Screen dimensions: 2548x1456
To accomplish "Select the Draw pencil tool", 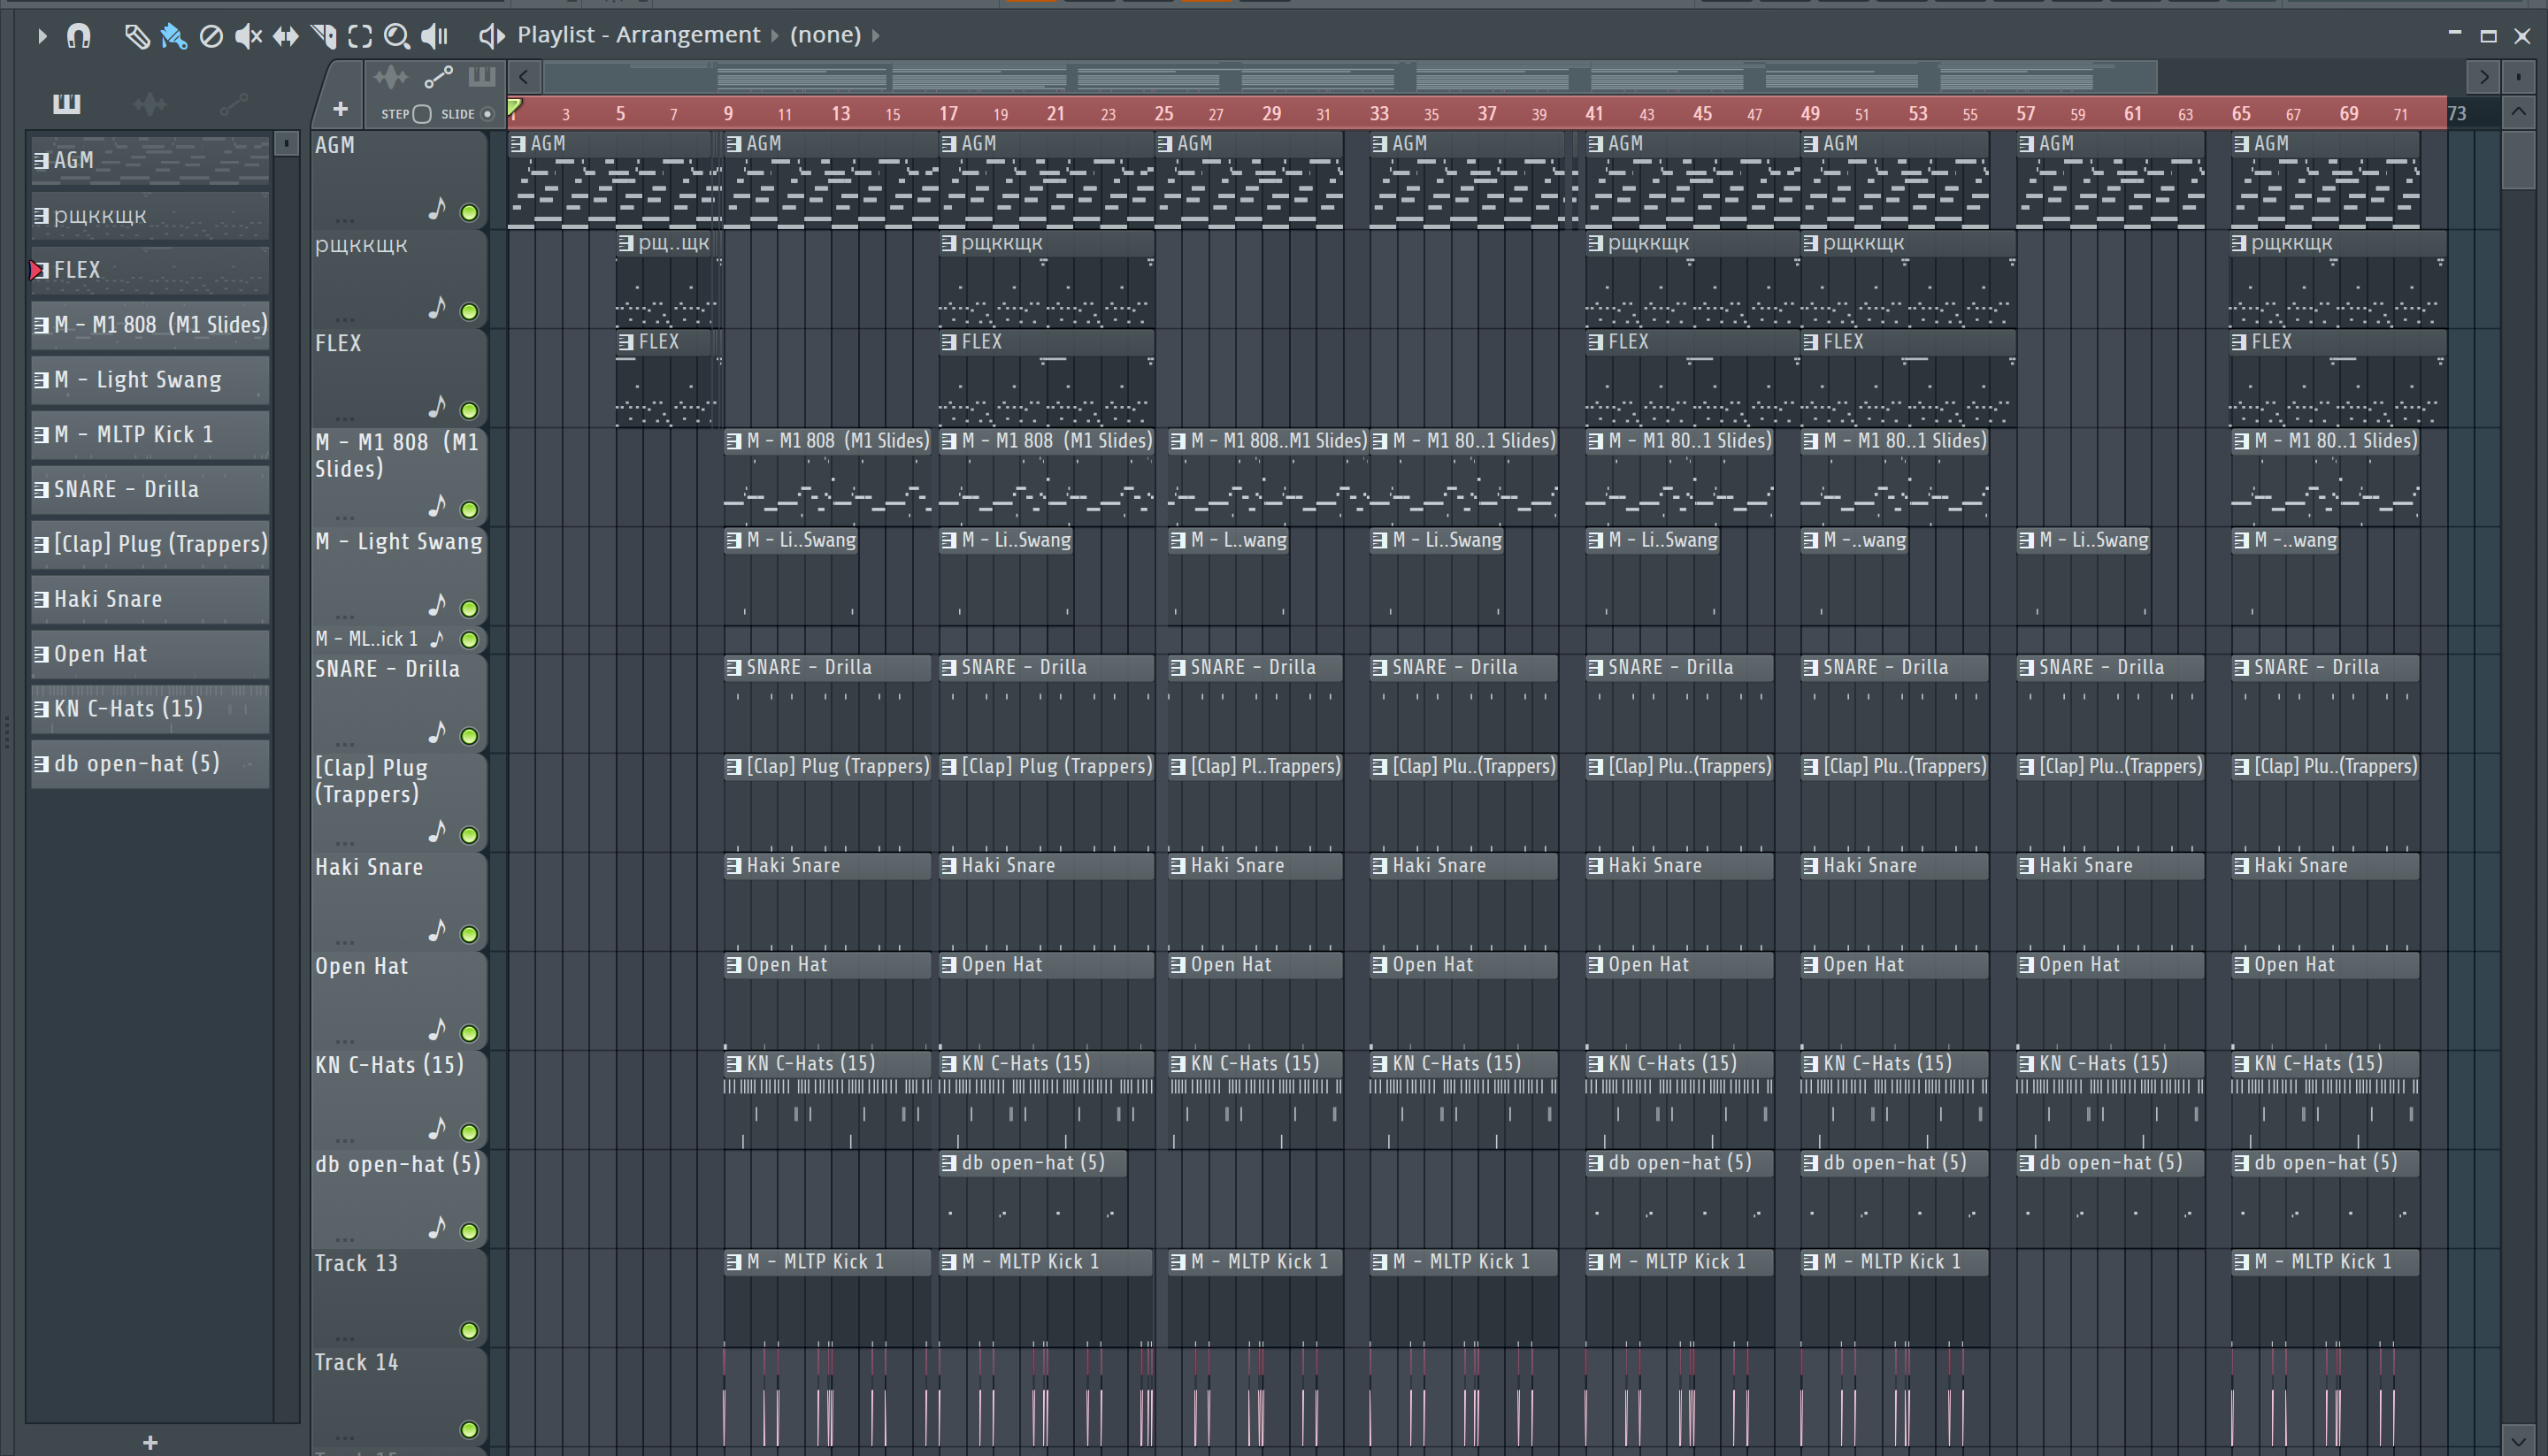I will [136, 36].
